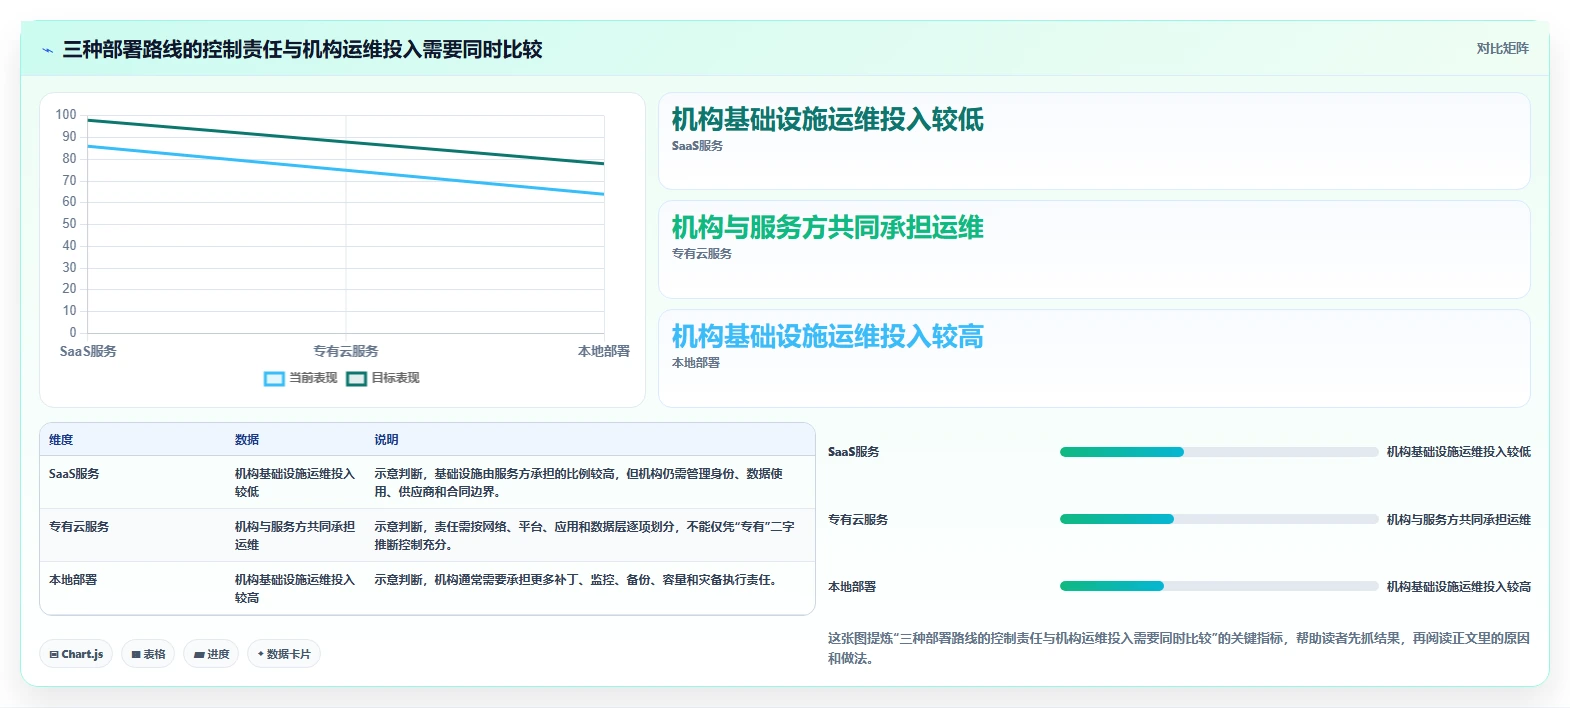
Task: Click the 本地部署 row description starting 示意判断，机构通常
Action: [x=578, y=580]
